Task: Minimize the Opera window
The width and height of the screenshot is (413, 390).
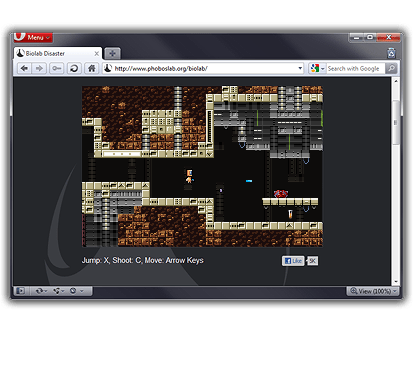Action: click(357, 37)
